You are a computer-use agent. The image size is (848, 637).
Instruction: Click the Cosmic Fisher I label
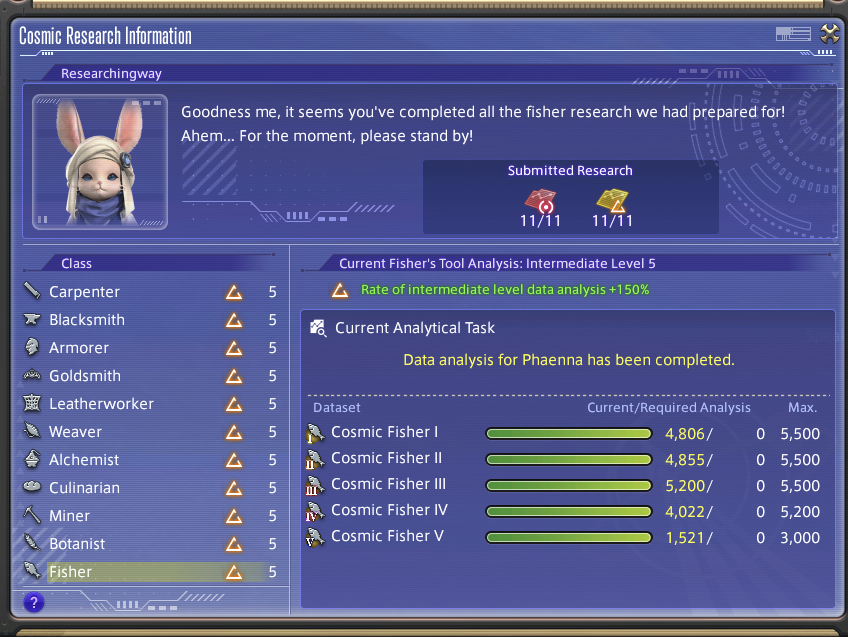coord(384,432)
